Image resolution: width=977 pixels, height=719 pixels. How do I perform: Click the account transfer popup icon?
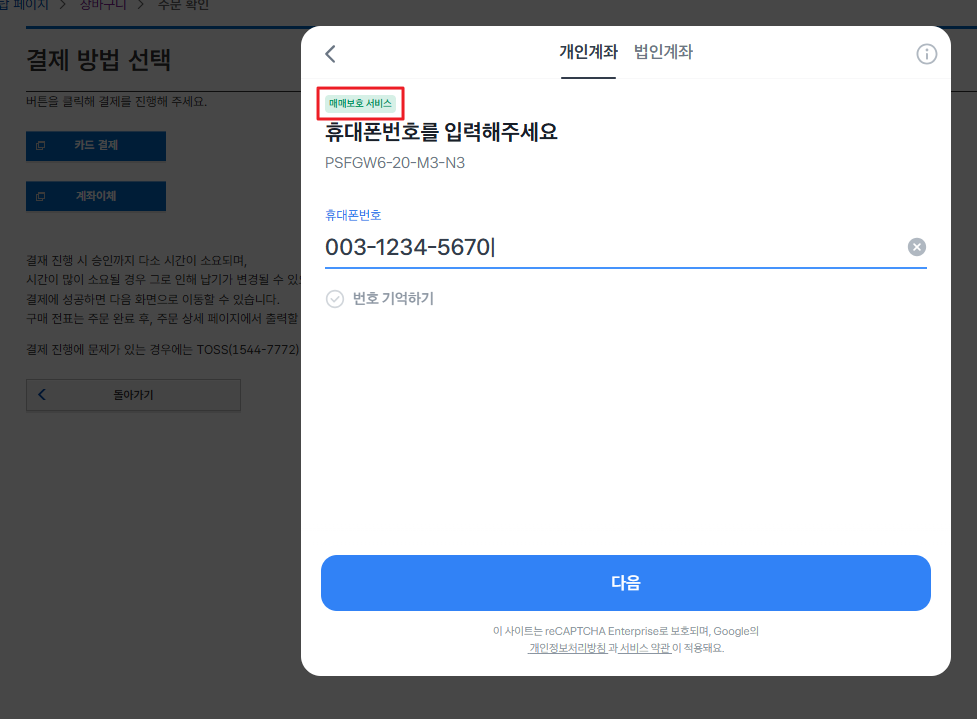41,196
